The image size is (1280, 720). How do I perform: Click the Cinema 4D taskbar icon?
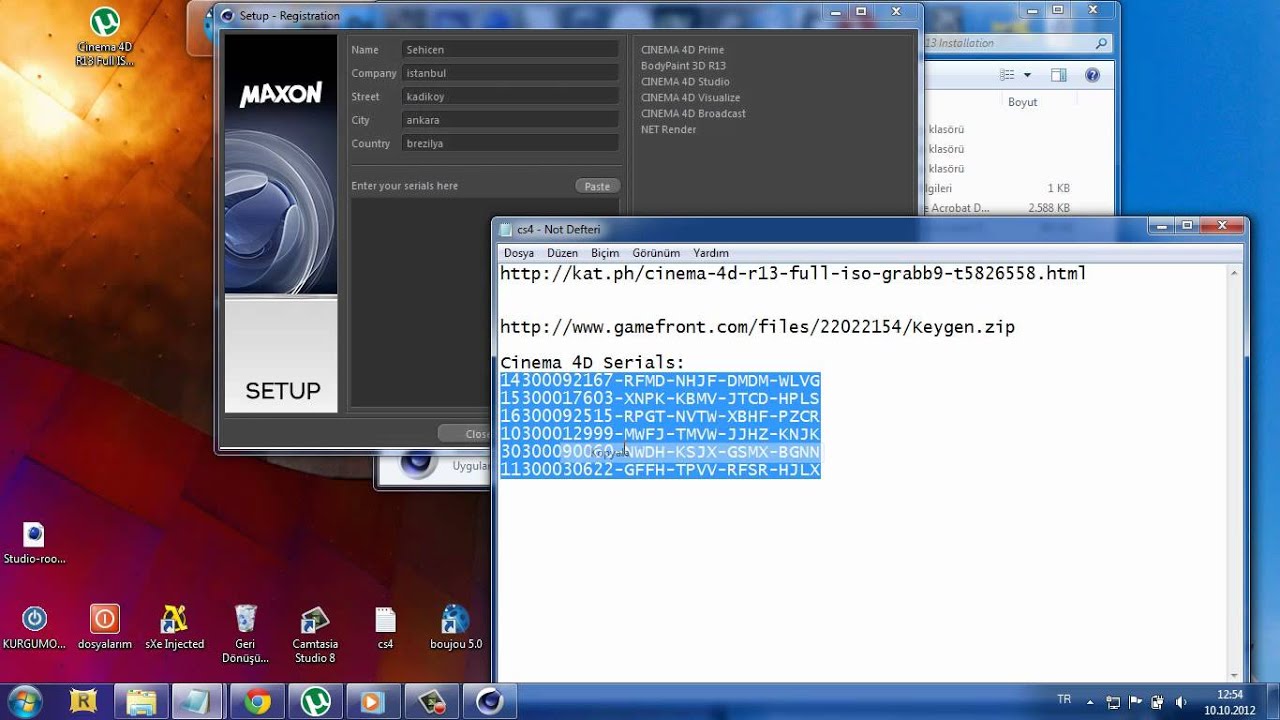489,702
